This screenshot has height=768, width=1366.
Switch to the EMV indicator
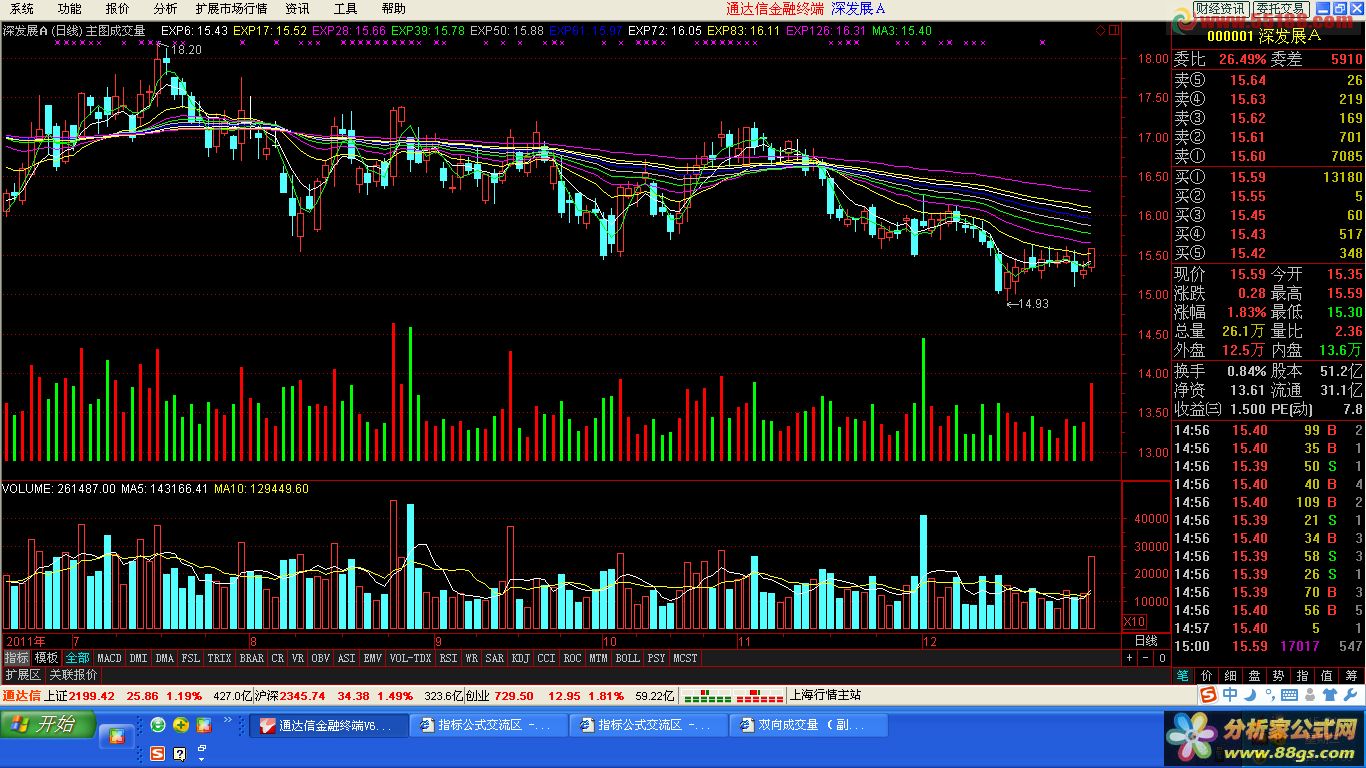(x=372, y=658)
